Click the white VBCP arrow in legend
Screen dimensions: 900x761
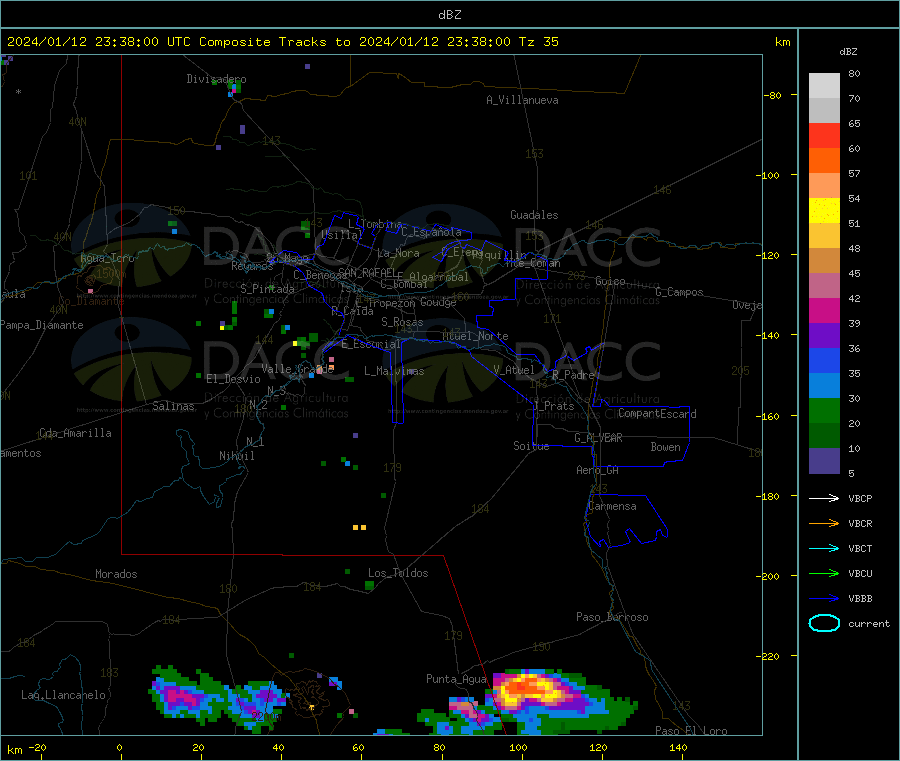pyautogui.click(x=824, y=498)
